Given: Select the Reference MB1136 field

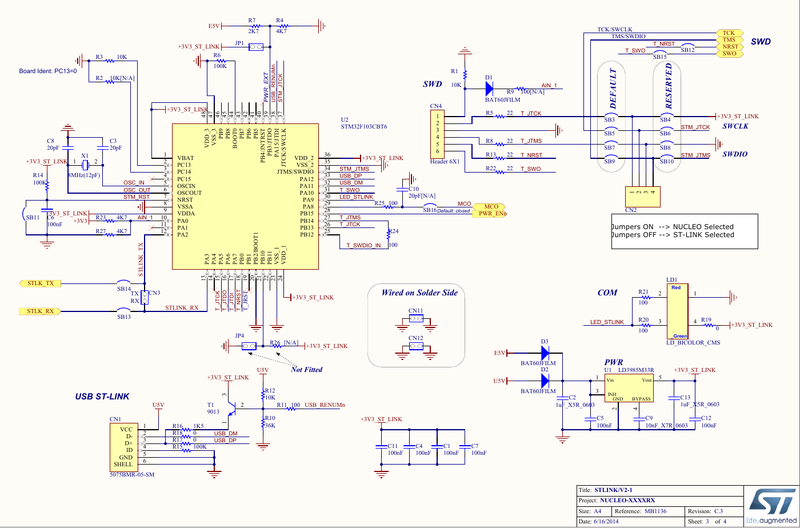Looking at the screenshot, I should coord(646,511).
